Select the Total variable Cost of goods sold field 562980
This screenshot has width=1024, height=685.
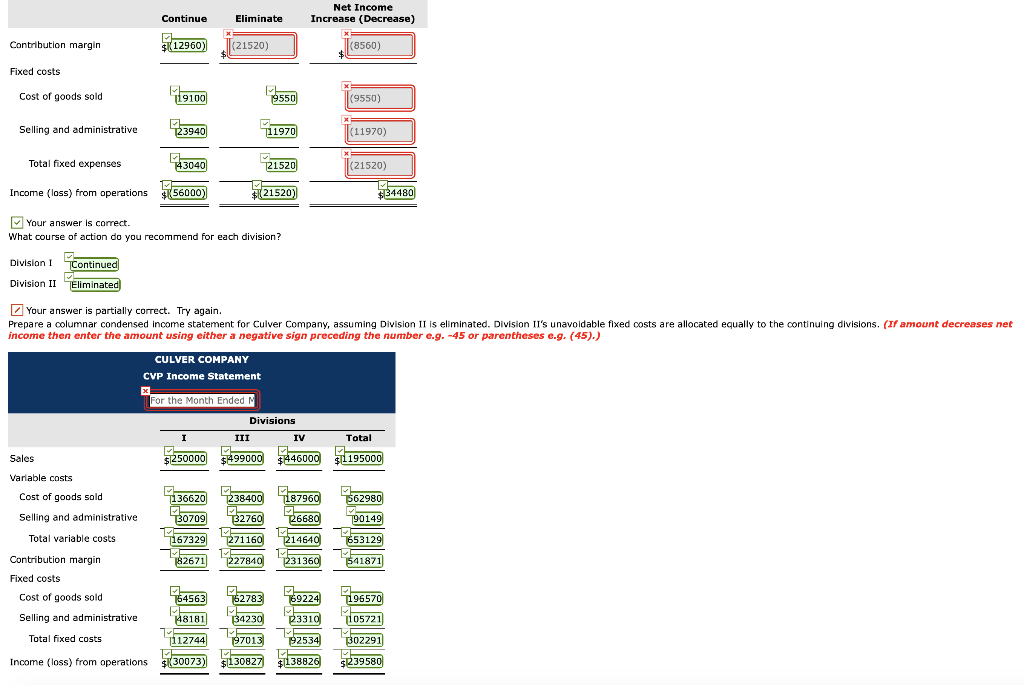(364, 498)
